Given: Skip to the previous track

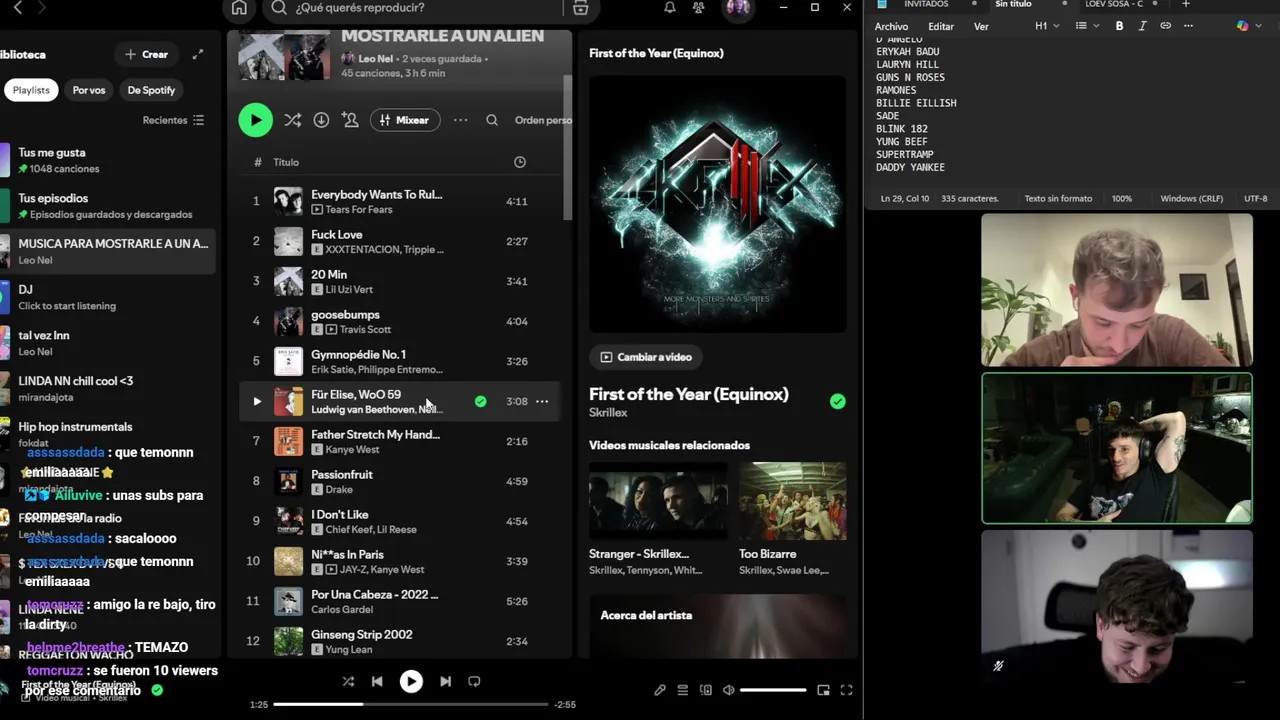Looking at the screenshot, I should (x=377, y=681).
